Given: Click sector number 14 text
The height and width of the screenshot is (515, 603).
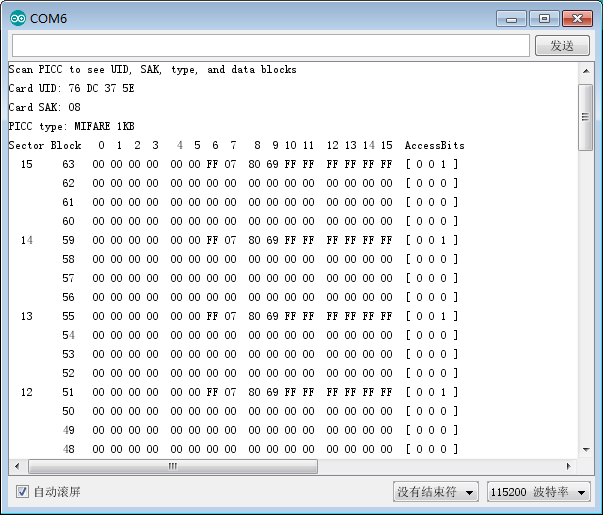Looking at the screenshot, I should pos(27,240).
